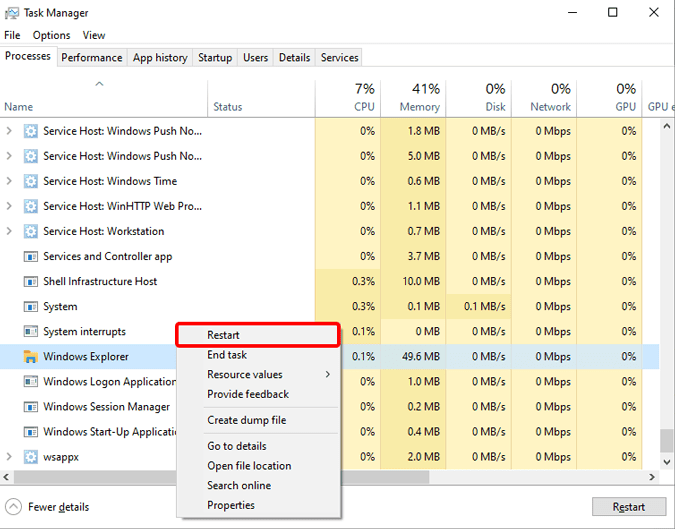This screenshot has width=675, height=529.
Task: Click the 0.1 MB/s disk value
Action: coord(484,306)
